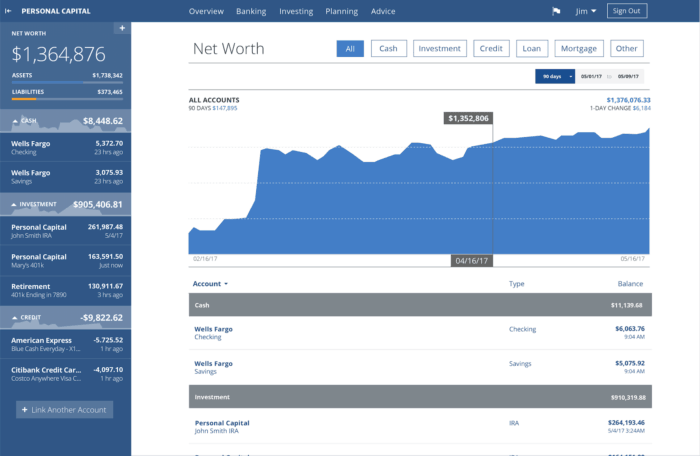Click the Type column header
This screenshot has height=456, width=700.
[517, 284]
